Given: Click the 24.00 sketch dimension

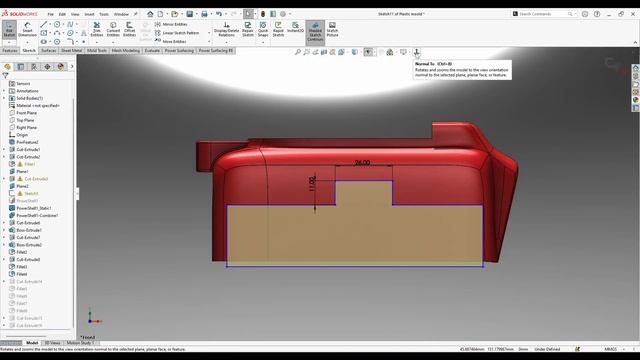Looking at the screenshot, I should 362,162.
